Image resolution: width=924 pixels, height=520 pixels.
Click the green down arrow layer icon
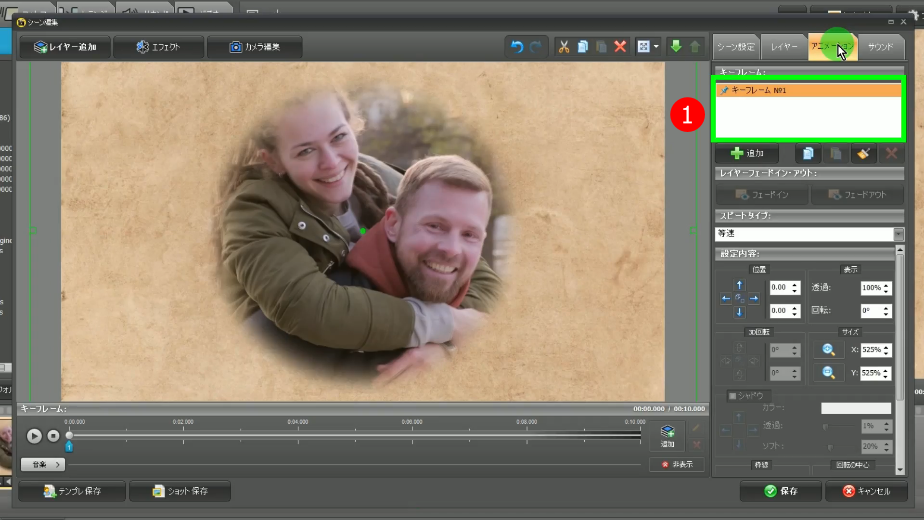676,47
